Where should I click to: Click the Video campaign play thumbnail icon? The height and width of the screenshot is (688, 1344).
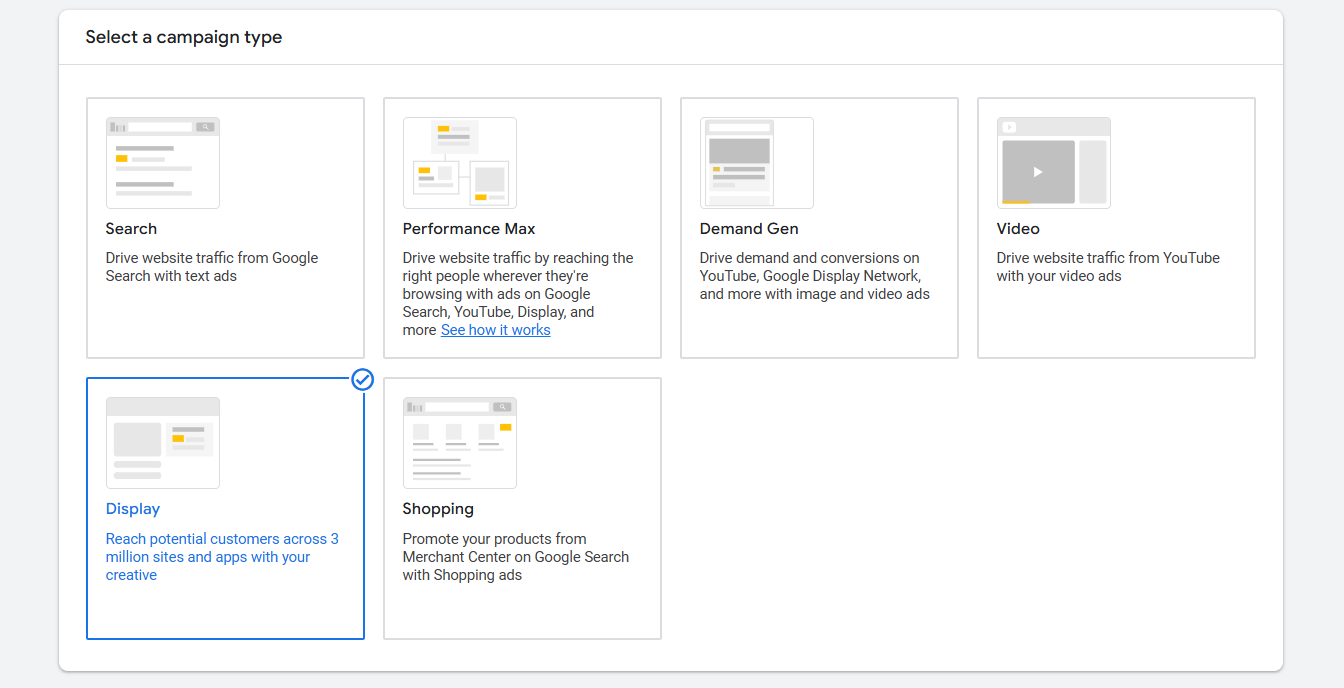coord(1038,172)
